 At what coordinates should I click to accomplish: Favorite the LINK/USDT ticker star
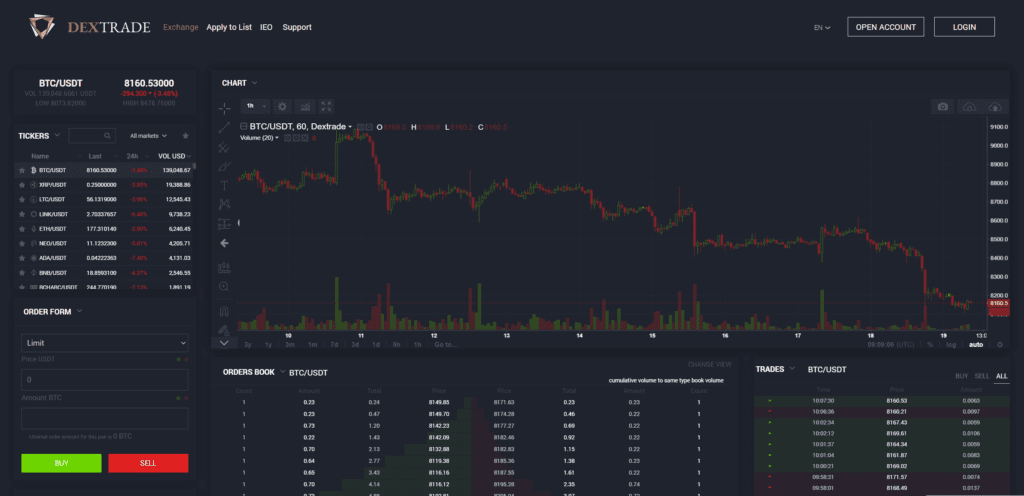[22, 214]
